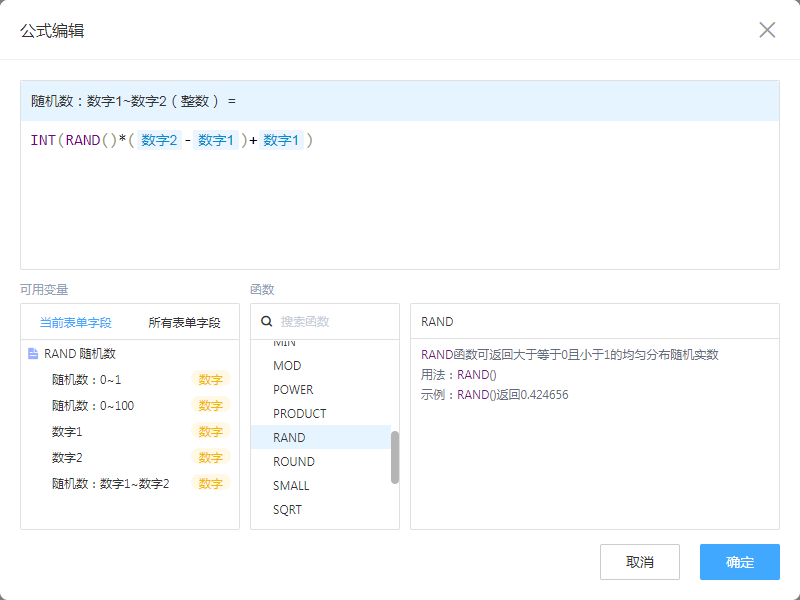Image resolution: width=800 pixels, height=600 pixels.
Task: Select 数字2 in available variables list
Action: click(67, 457)
